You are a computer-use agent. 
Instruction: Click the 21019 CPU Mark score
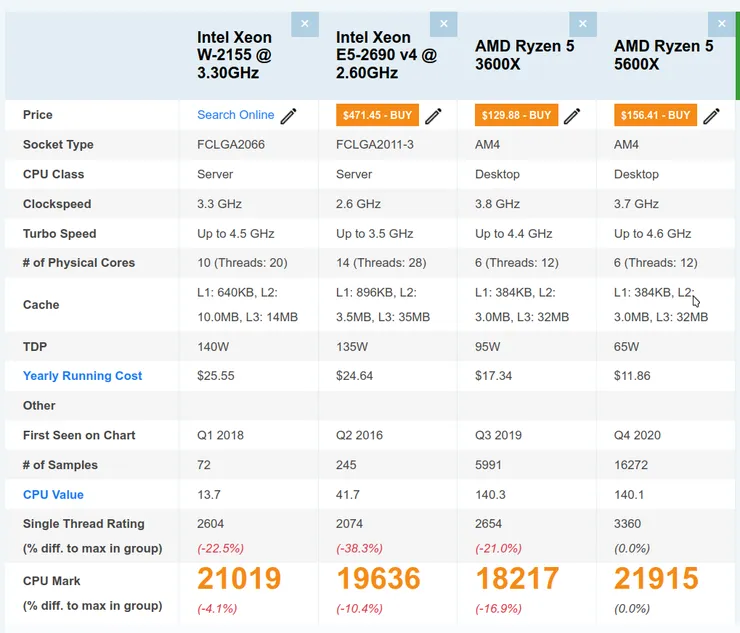239,578
